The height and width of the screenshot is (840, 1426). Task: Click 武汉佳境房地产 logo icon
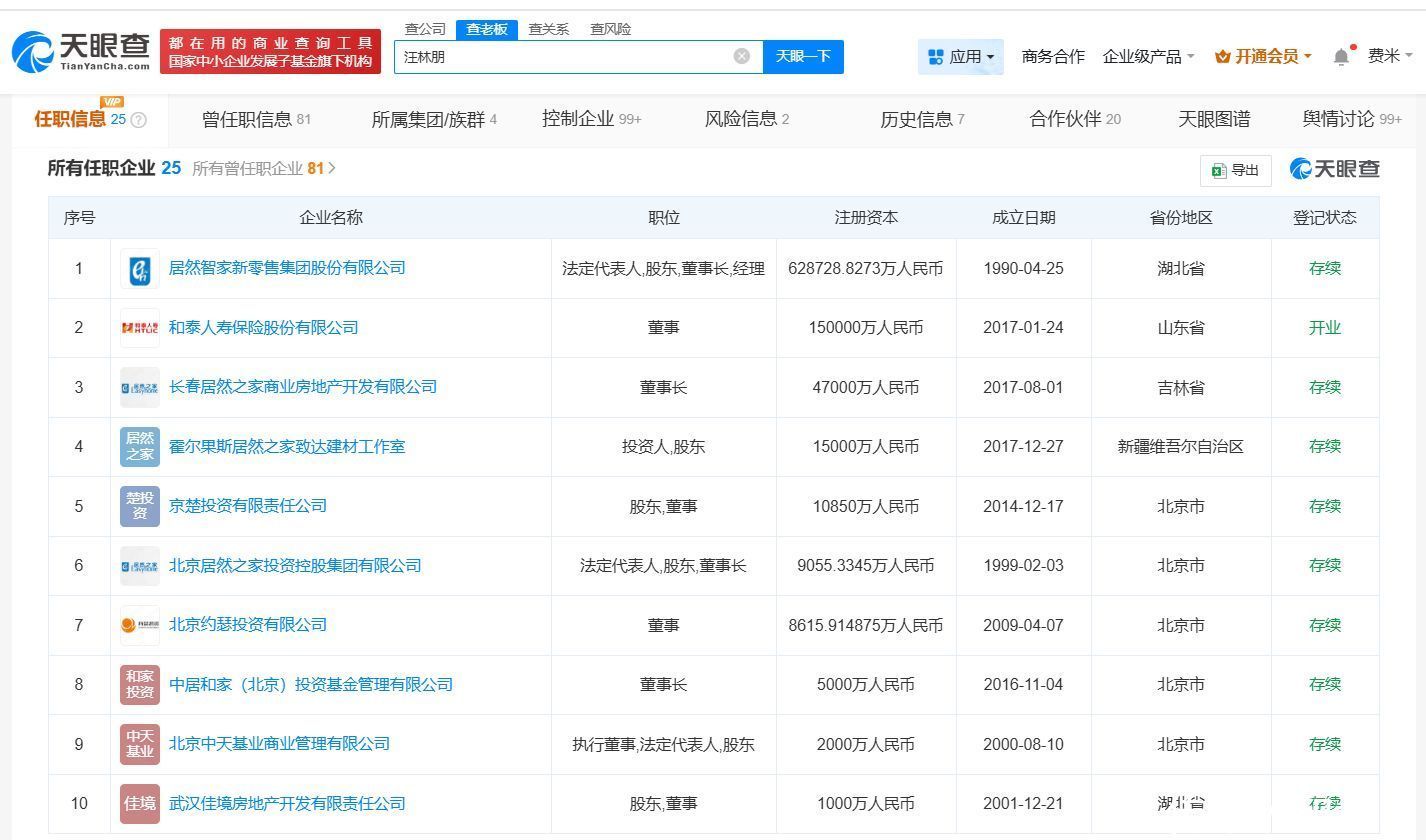(140, 804)
